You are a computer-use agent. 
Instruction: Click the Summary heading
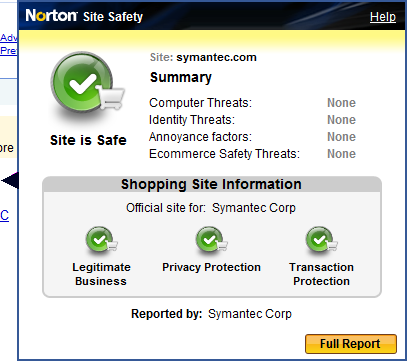[x=181, y=77]
